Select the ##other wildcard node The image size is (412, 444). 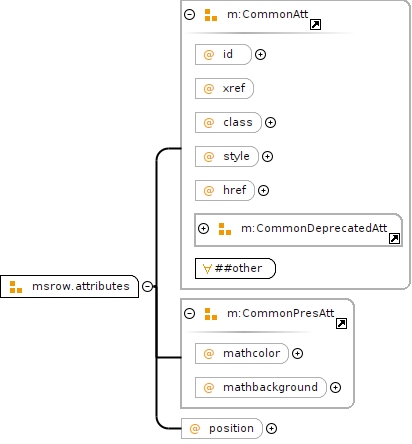[x=235, y=268]
